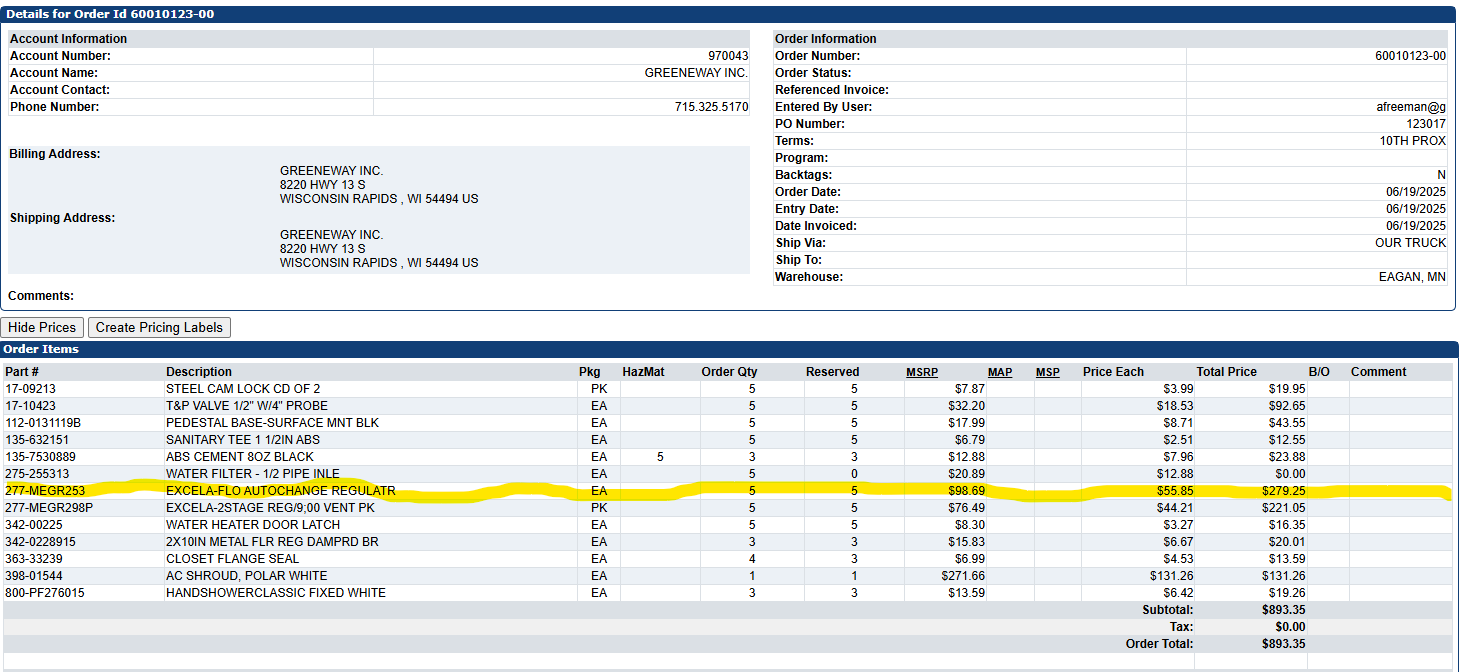This screenshot has width=1464, height=672.
Task: Open the MAP column header link
Action: coord(1000,372)
